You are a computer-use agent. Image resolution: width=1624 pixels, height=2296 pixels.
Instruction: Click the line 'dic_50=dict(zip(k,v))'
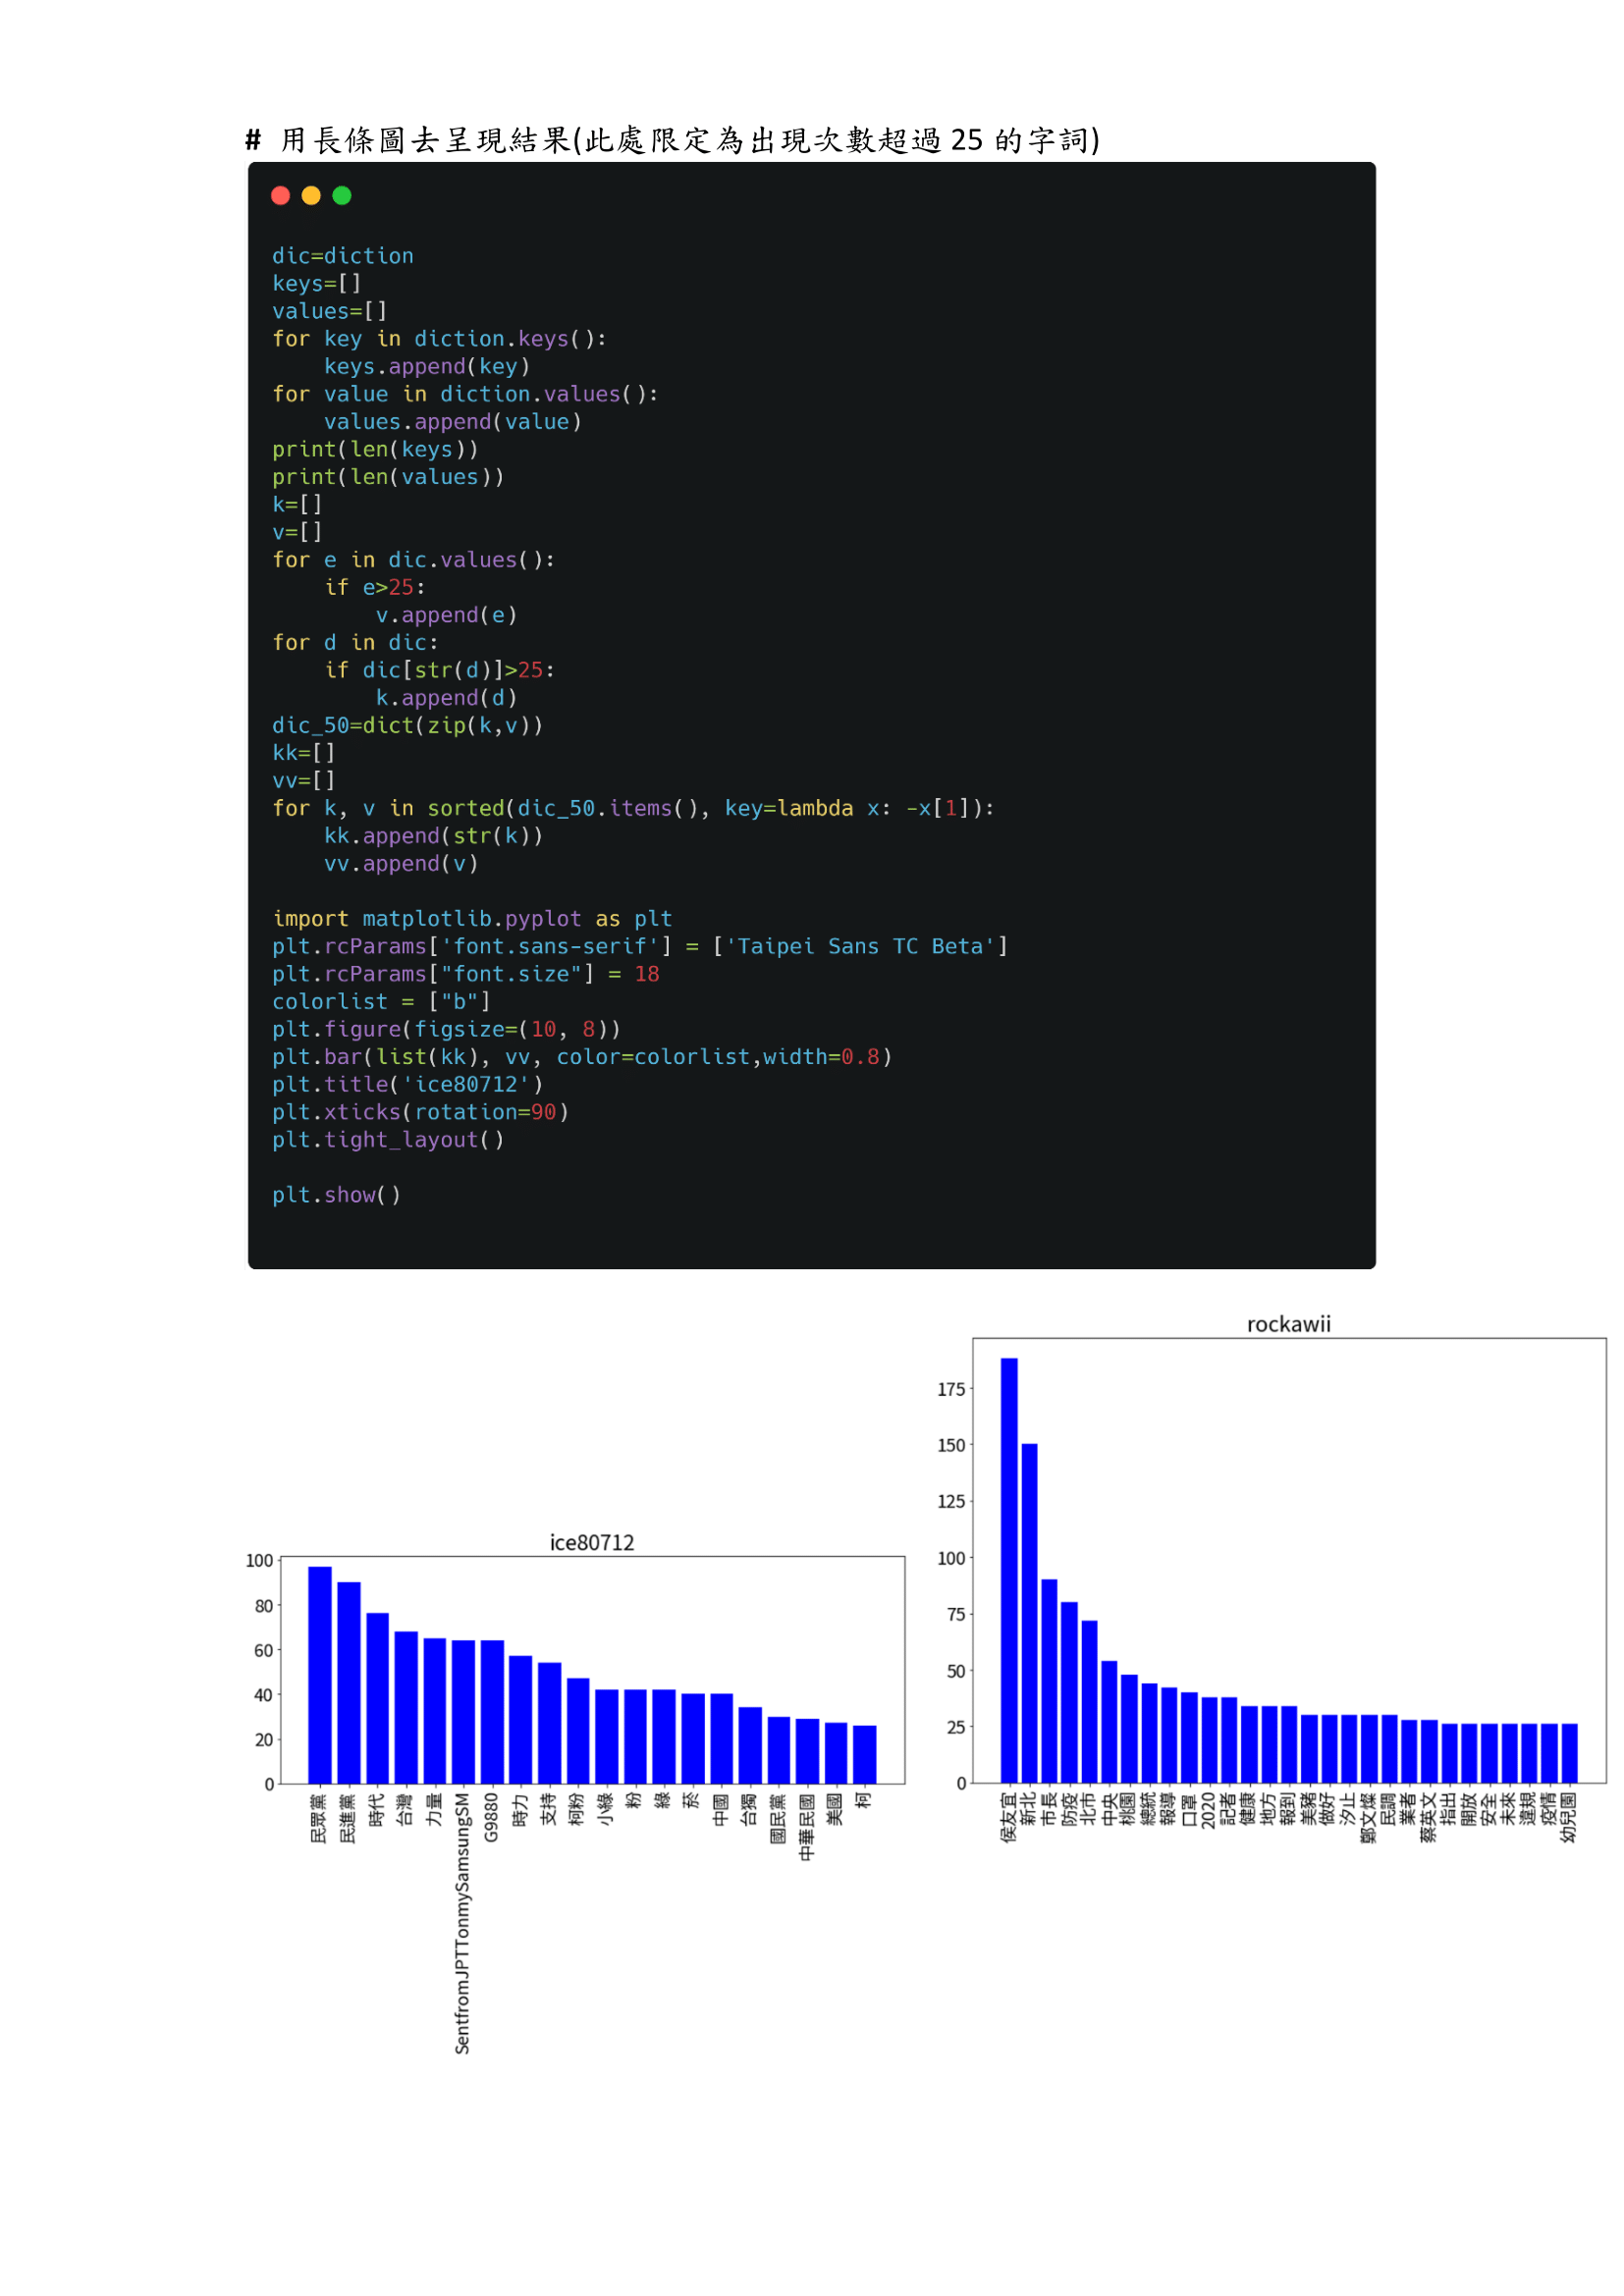408,726
